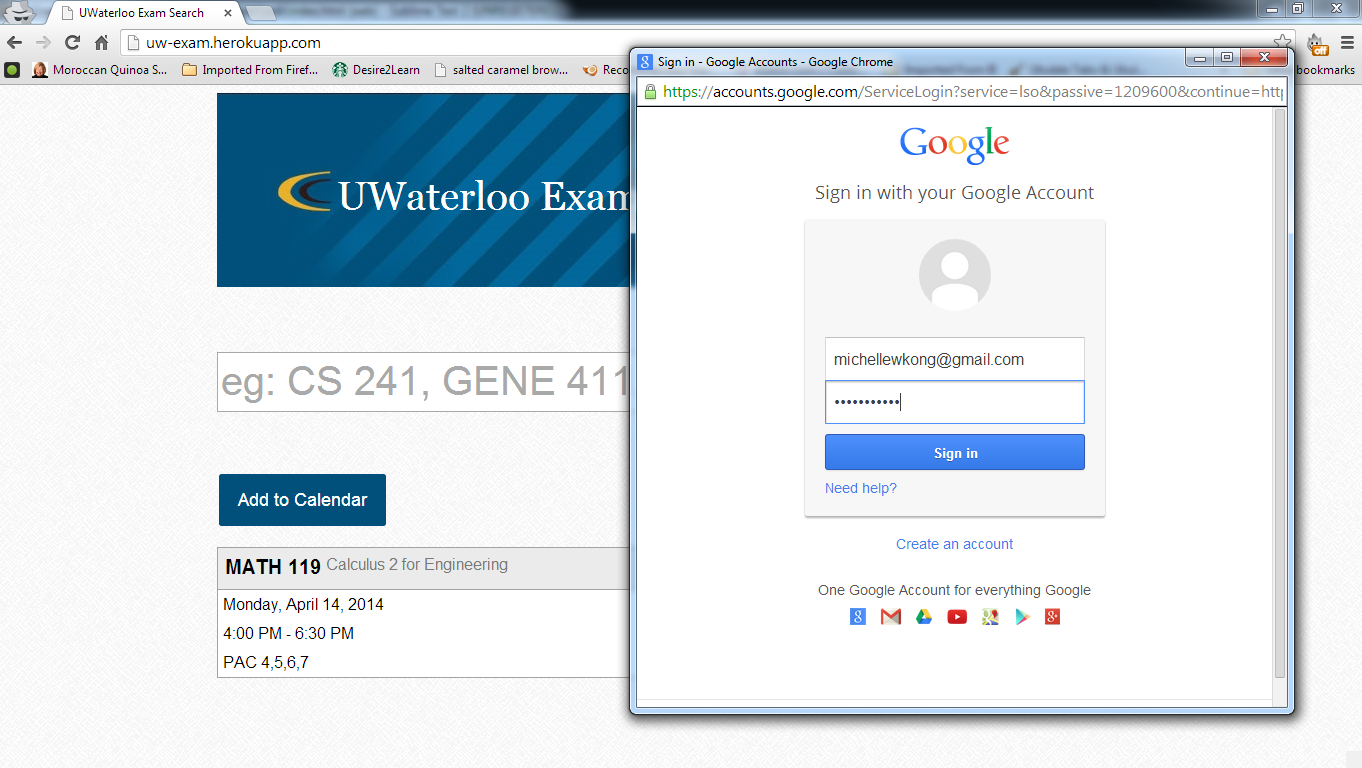Image resolution: width=1362 pixels, height=768 pixels.
Task: Click the popup window vertical scrollbar
Action: tap(1280, 394)
